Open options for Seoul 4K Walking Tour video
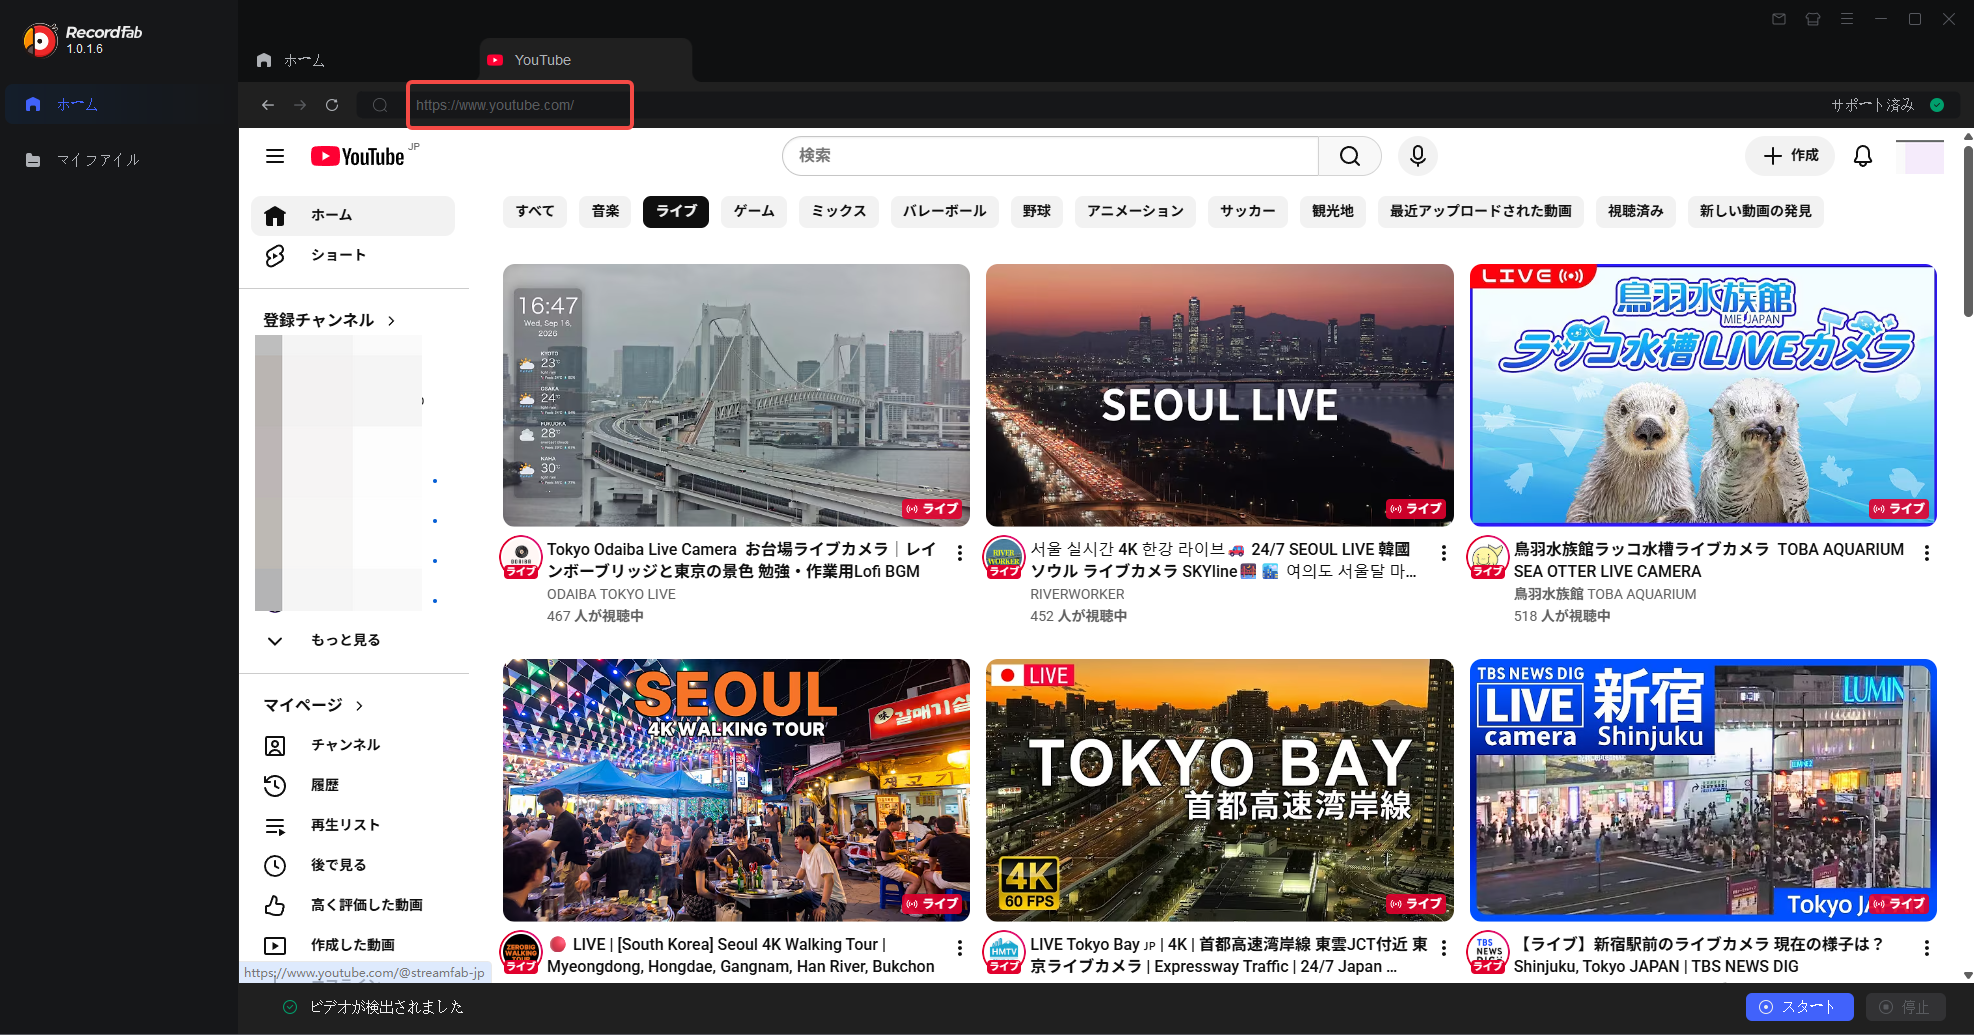1974x1035 pixels. tap(960, 948)
